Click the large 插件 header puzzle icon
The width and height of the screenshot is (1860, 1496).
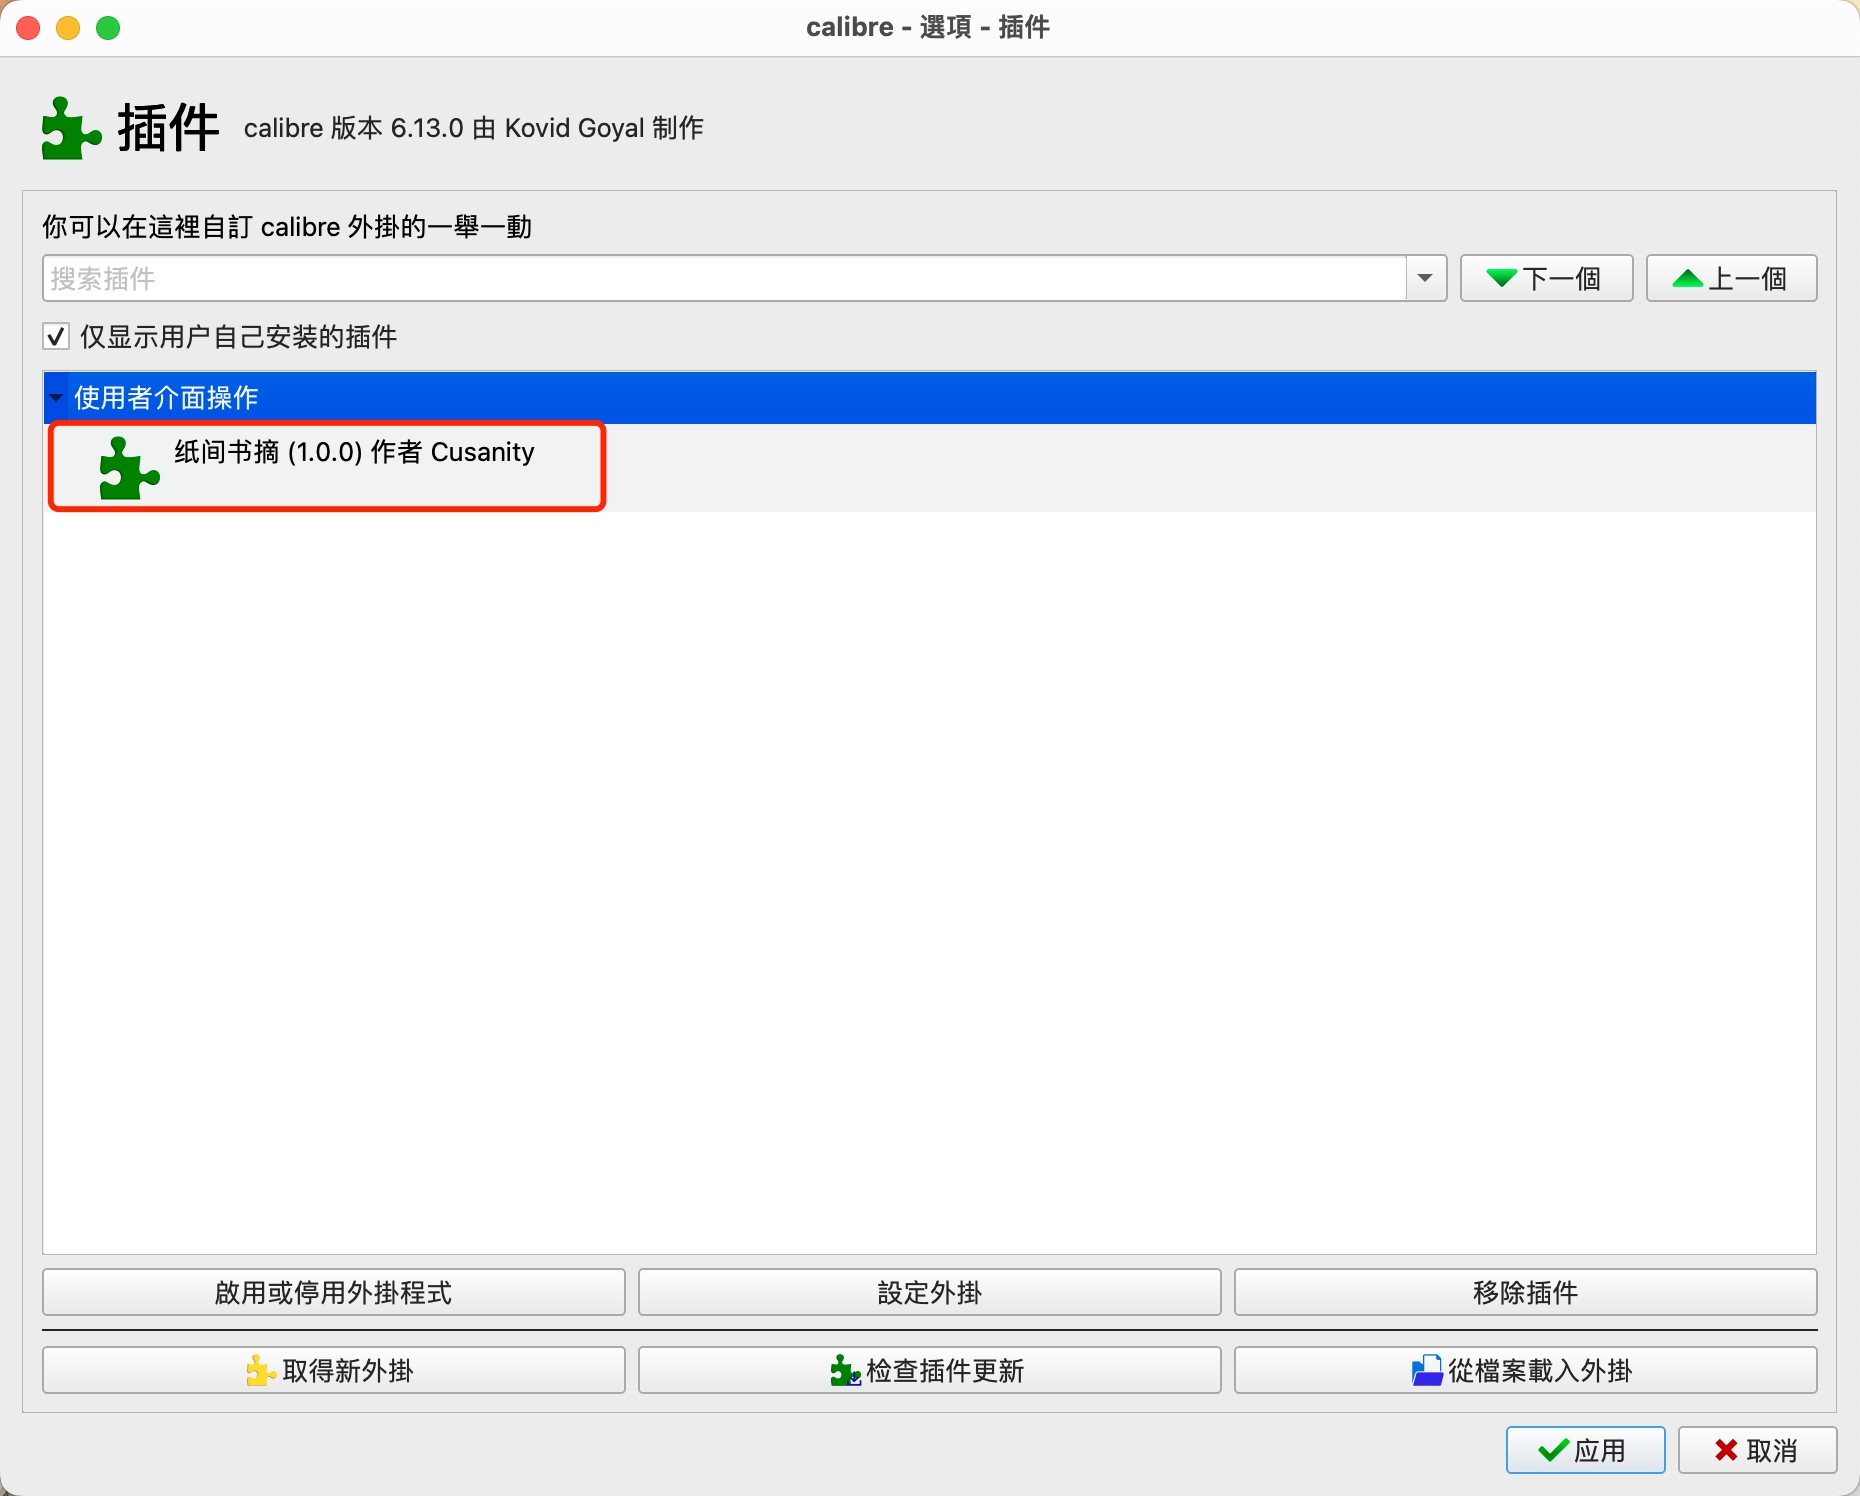[70, 128]
